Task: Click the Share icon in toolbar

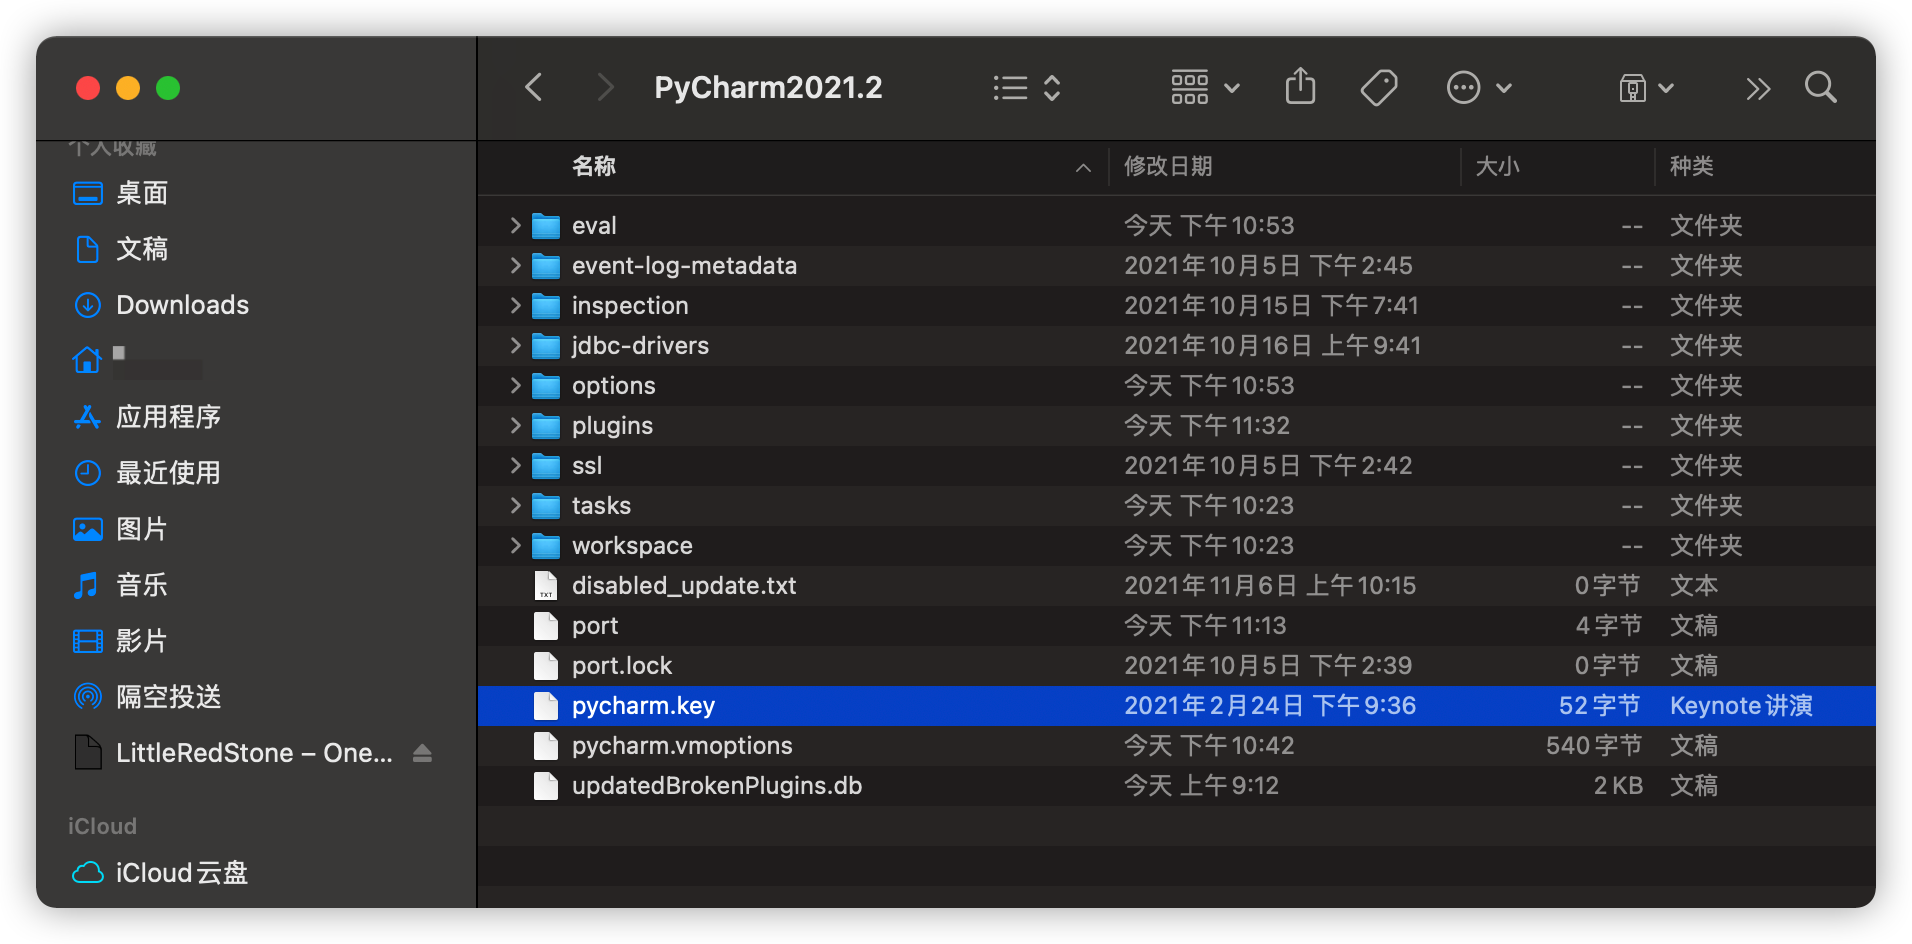Action: pyautogui.click(x=1300, y=87)
